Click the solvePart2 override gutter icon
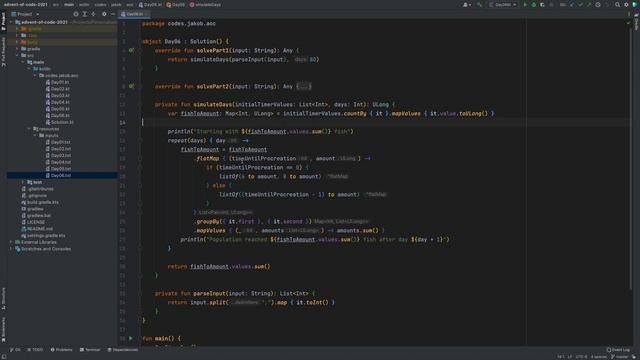640x360 pixels. 131,86
